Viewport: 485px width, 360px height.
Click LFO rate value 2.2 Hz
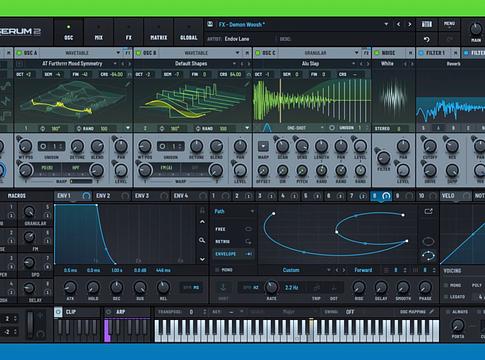291,287
